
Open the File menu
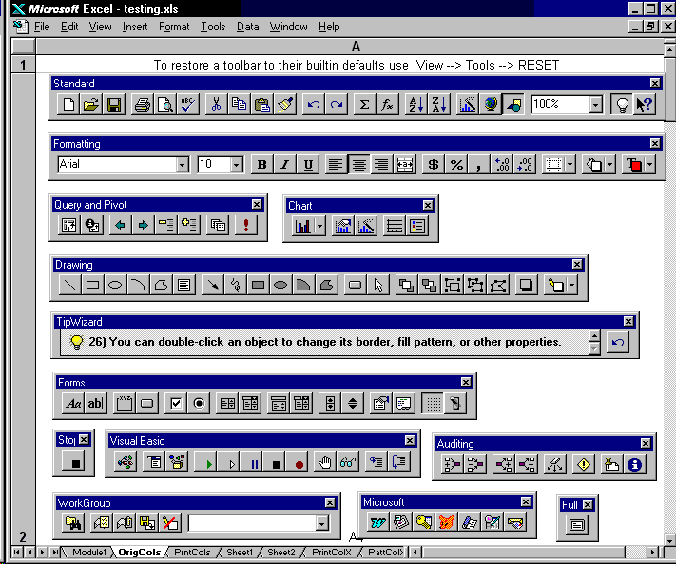41,27
